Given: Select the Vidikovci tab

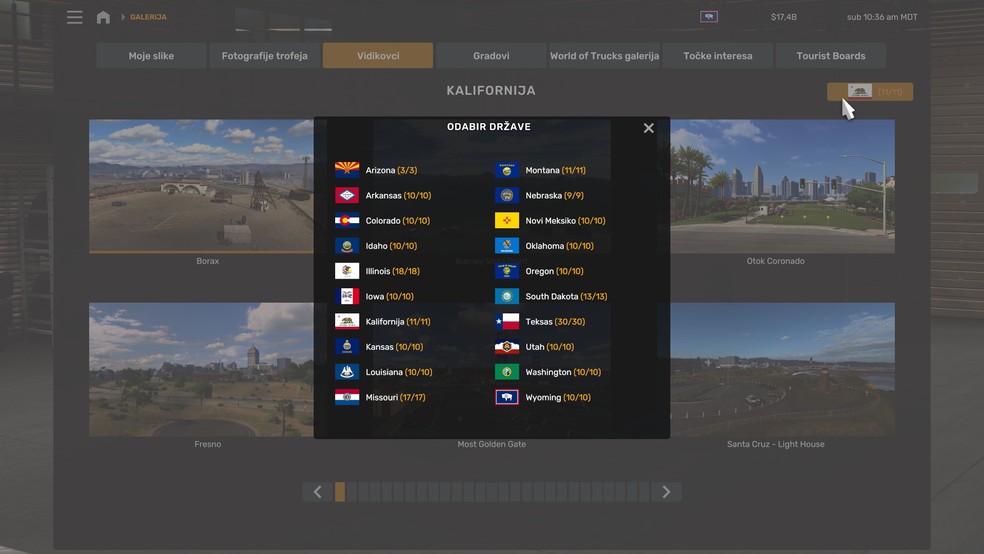Looking at the screenshot, I should [378, 56].
